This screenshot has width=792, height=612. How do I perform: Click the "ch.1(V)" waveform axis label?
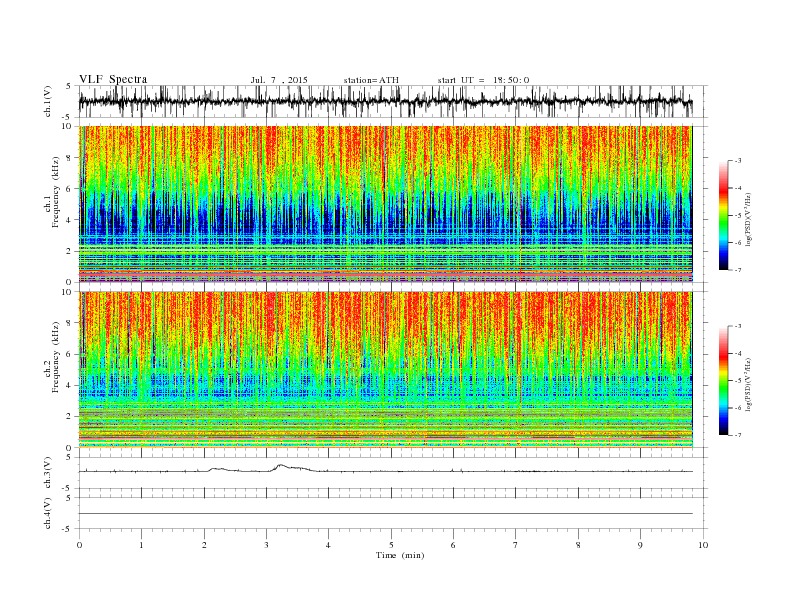click(48, 101)
